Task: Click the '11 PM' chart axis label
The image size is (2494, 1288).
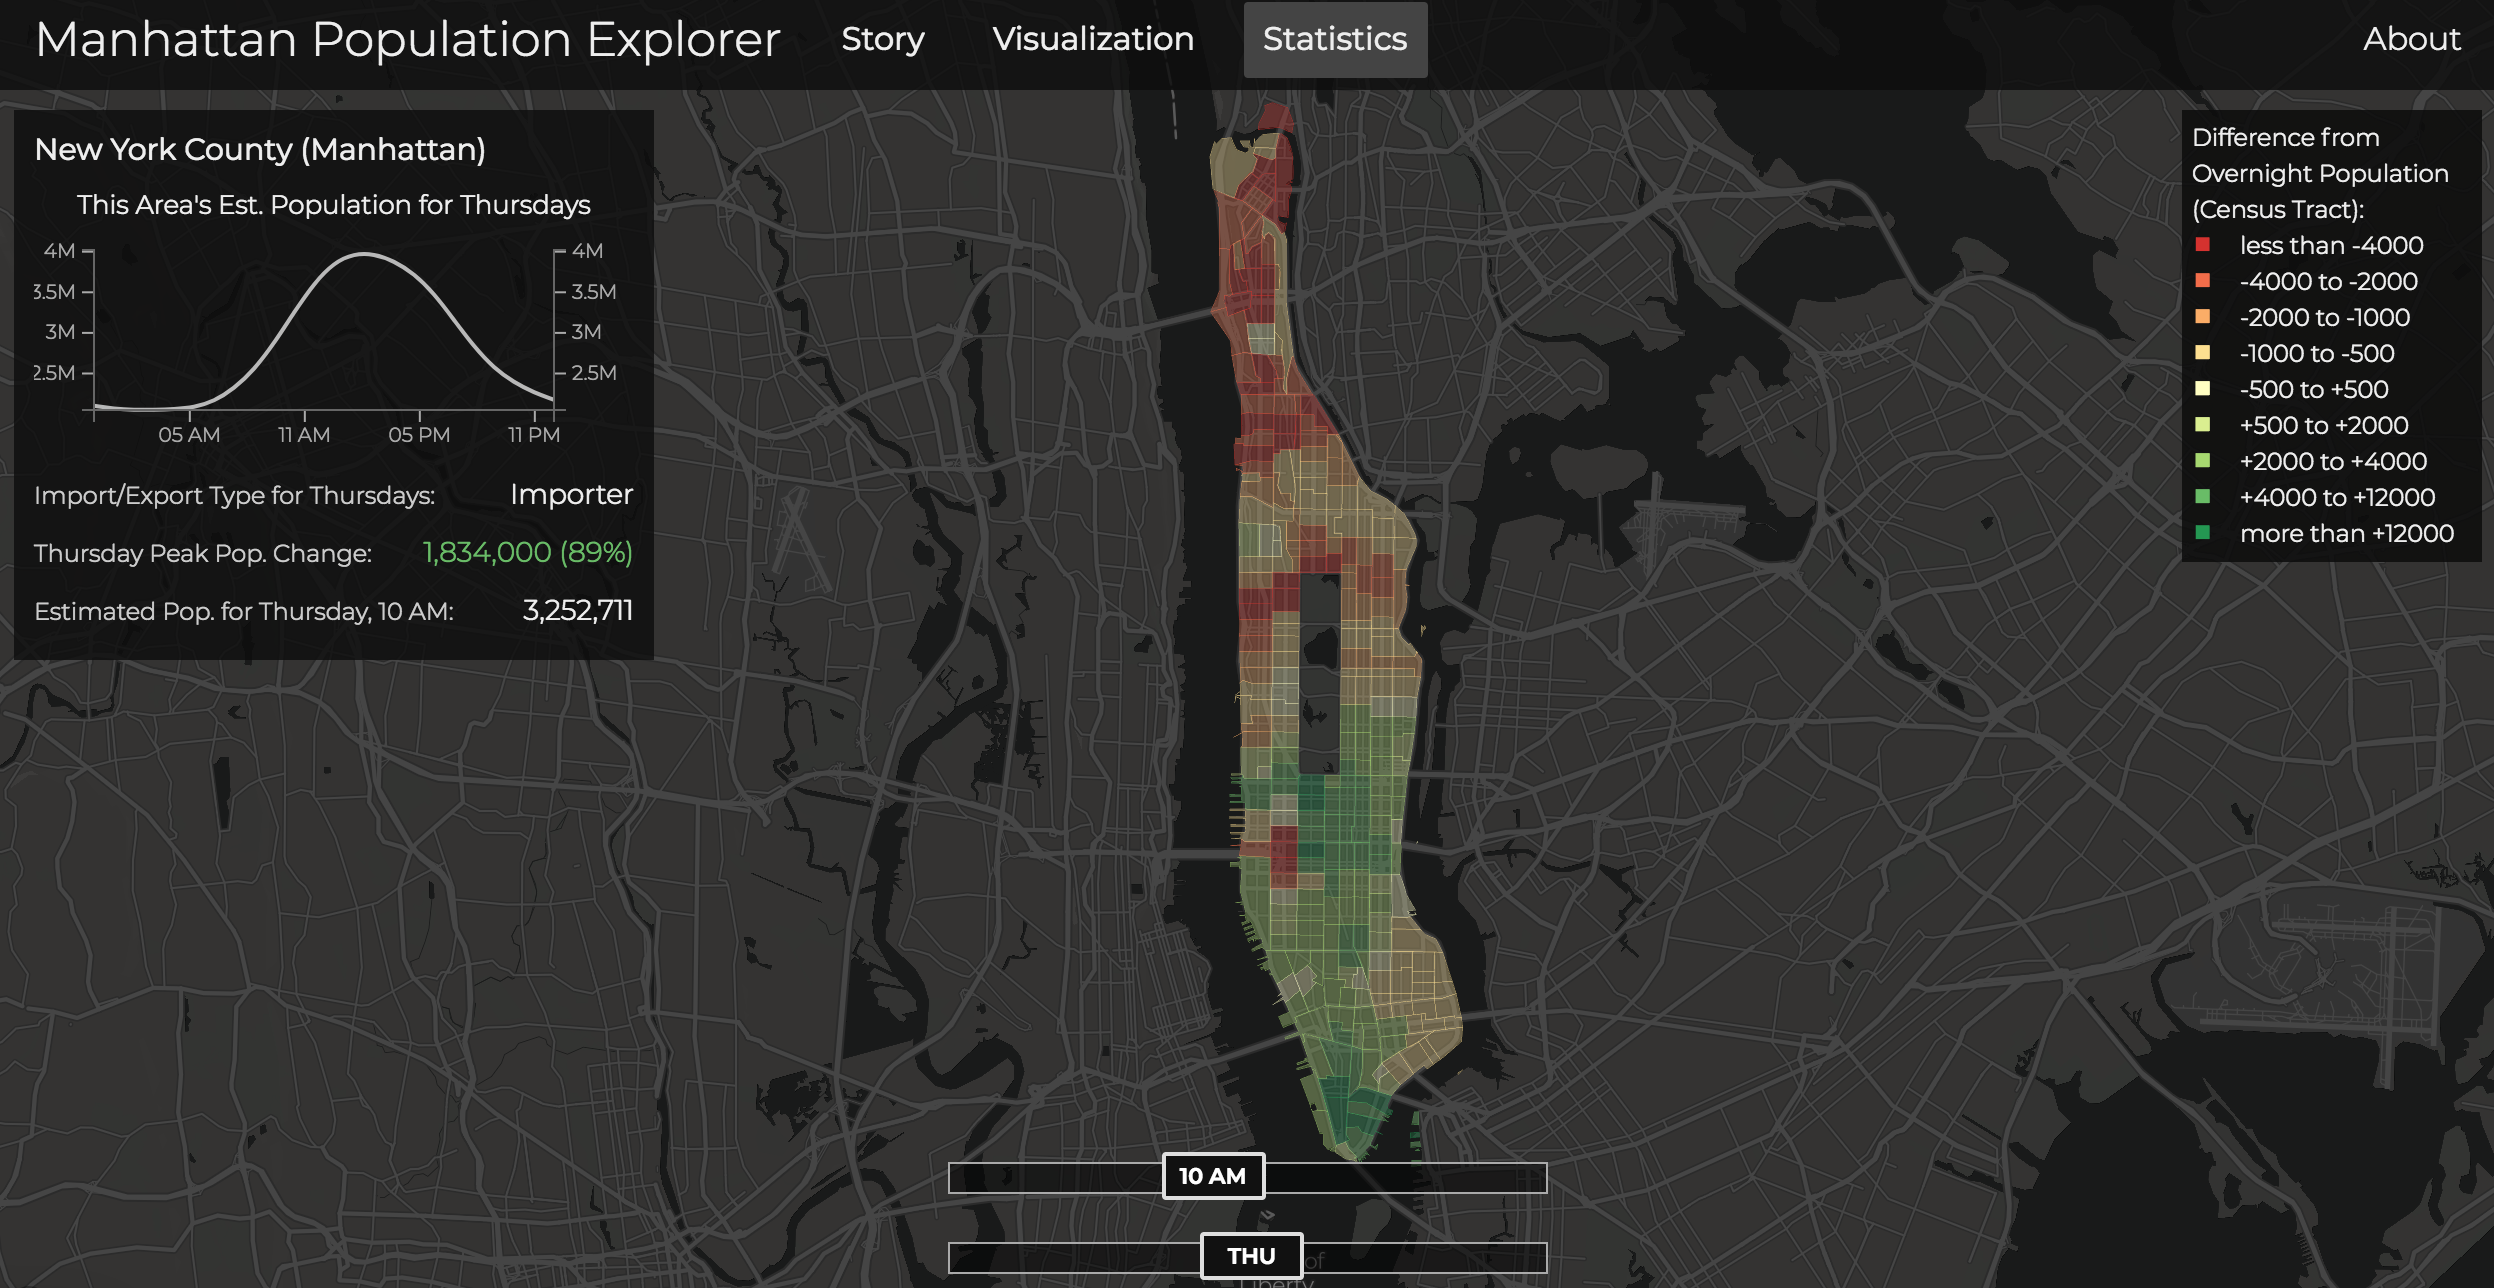Action: tap(534, 435)
